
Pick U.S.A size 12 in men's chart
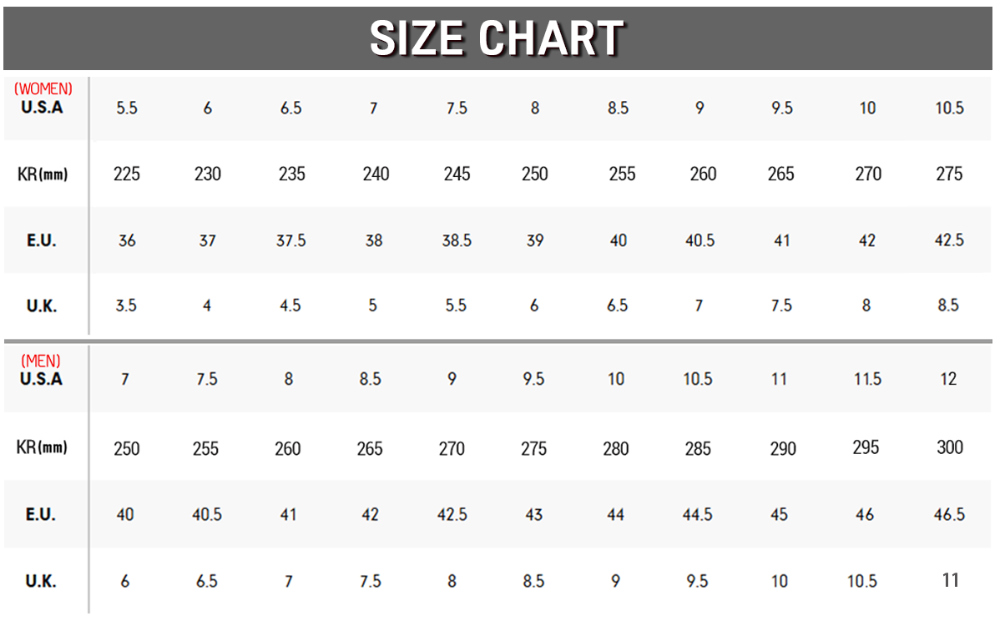(x=948, y=379)
